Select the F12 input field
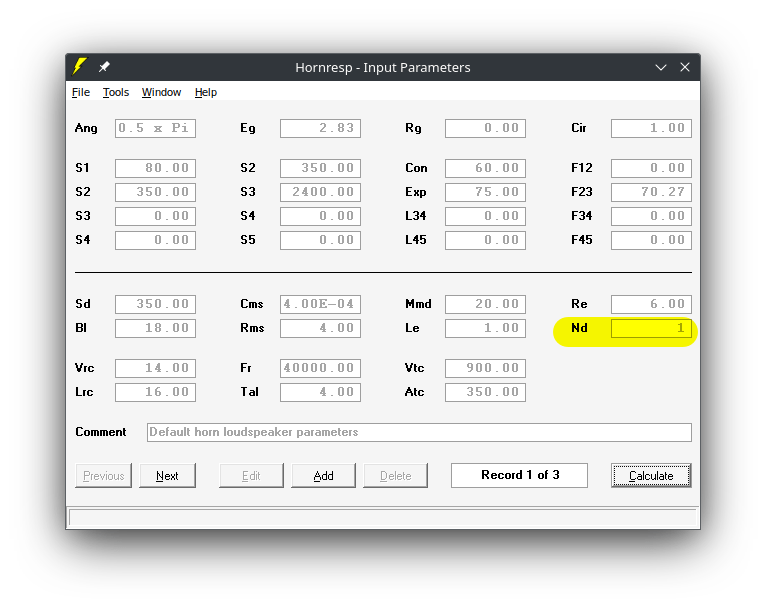 point(651,168)
